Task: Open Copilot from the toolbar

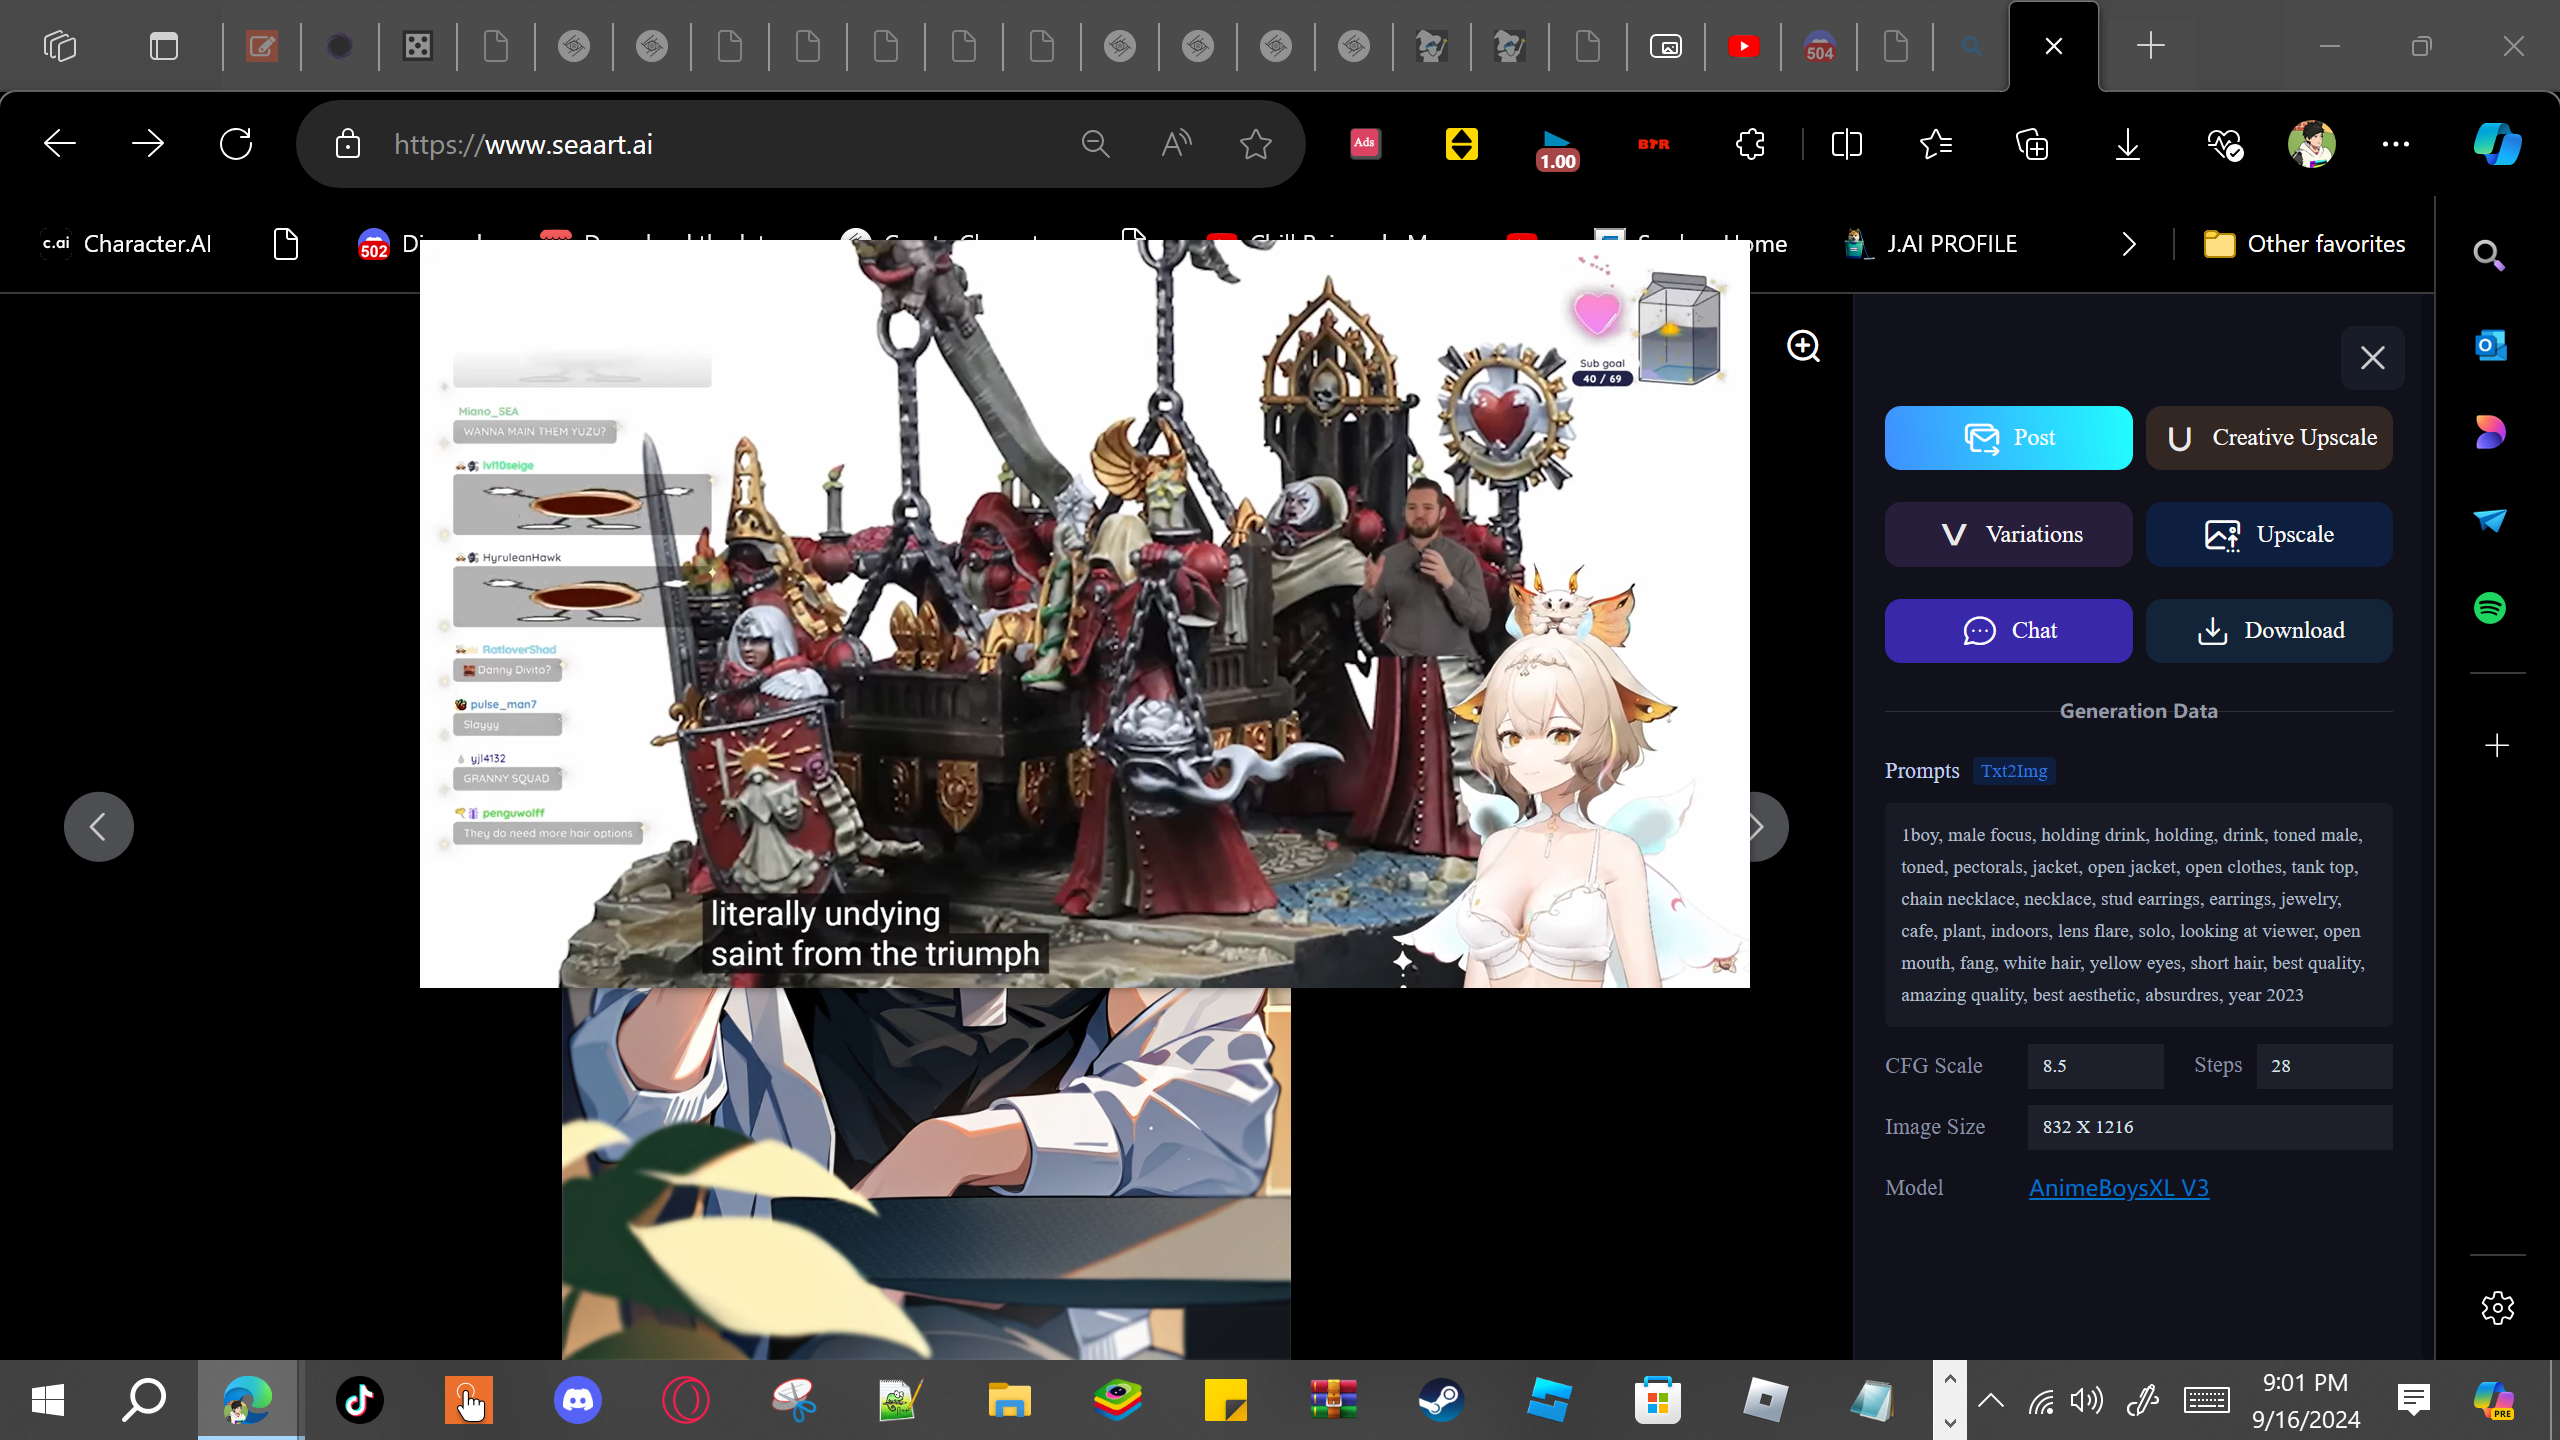Action: 2497,144
